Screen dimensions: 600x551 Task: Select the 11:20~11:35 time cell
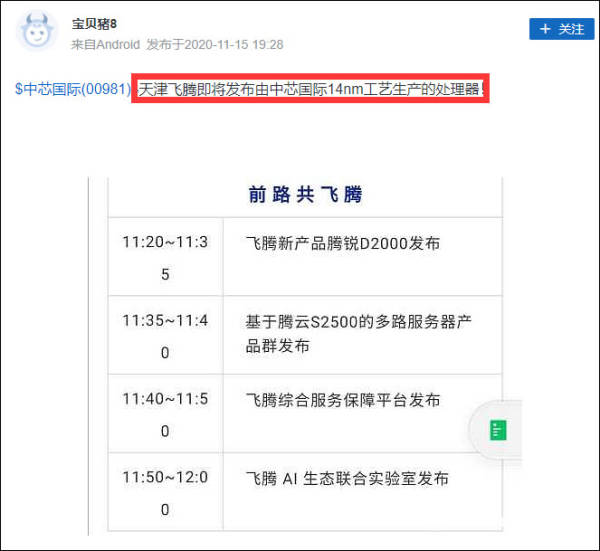point(165,257)
